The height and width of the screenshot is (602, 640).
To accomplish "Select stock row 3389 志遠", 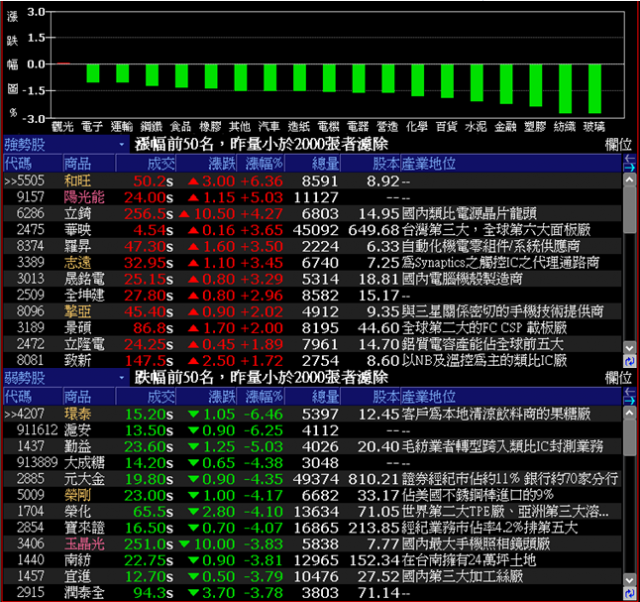I will coord(312,262).
